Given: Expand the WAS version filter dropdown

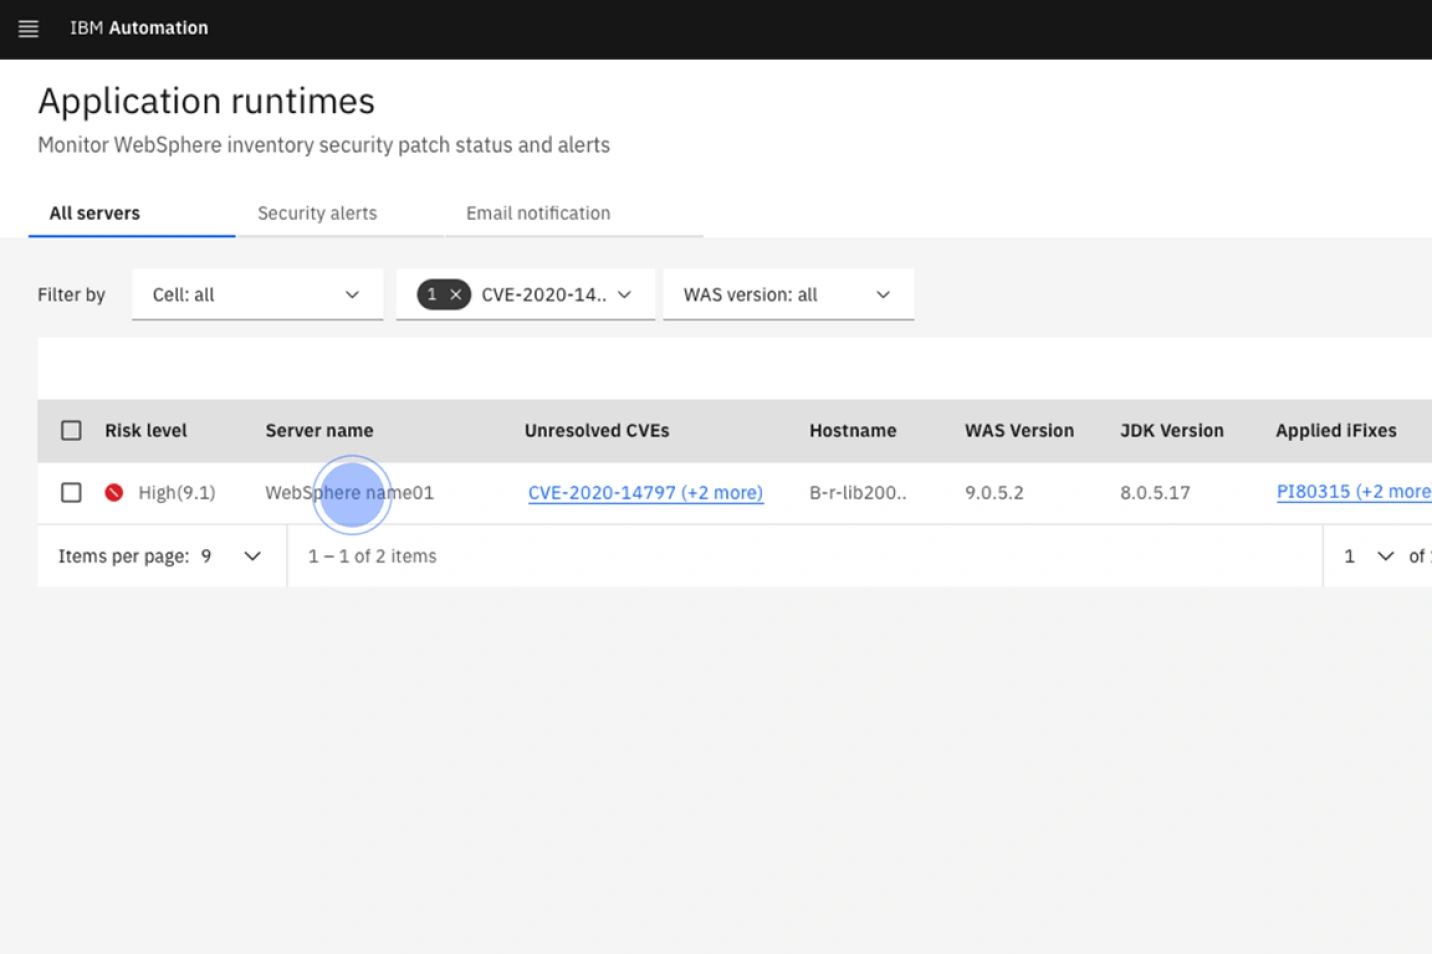Looking at the screenshot, I should point(788,294).
